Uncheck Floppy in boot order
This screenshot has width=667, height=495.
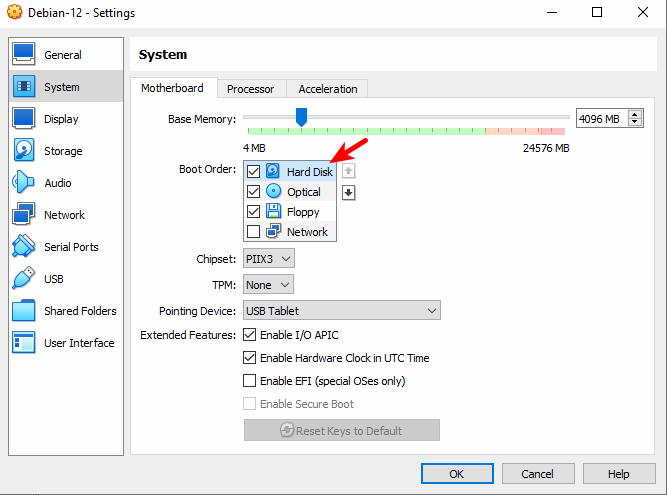tap(254, 211)
